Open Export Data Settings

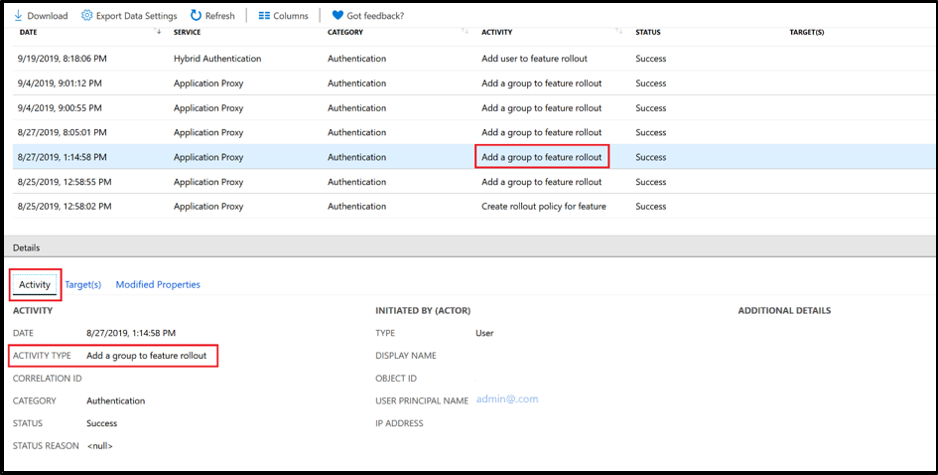(x=136, y=16)
